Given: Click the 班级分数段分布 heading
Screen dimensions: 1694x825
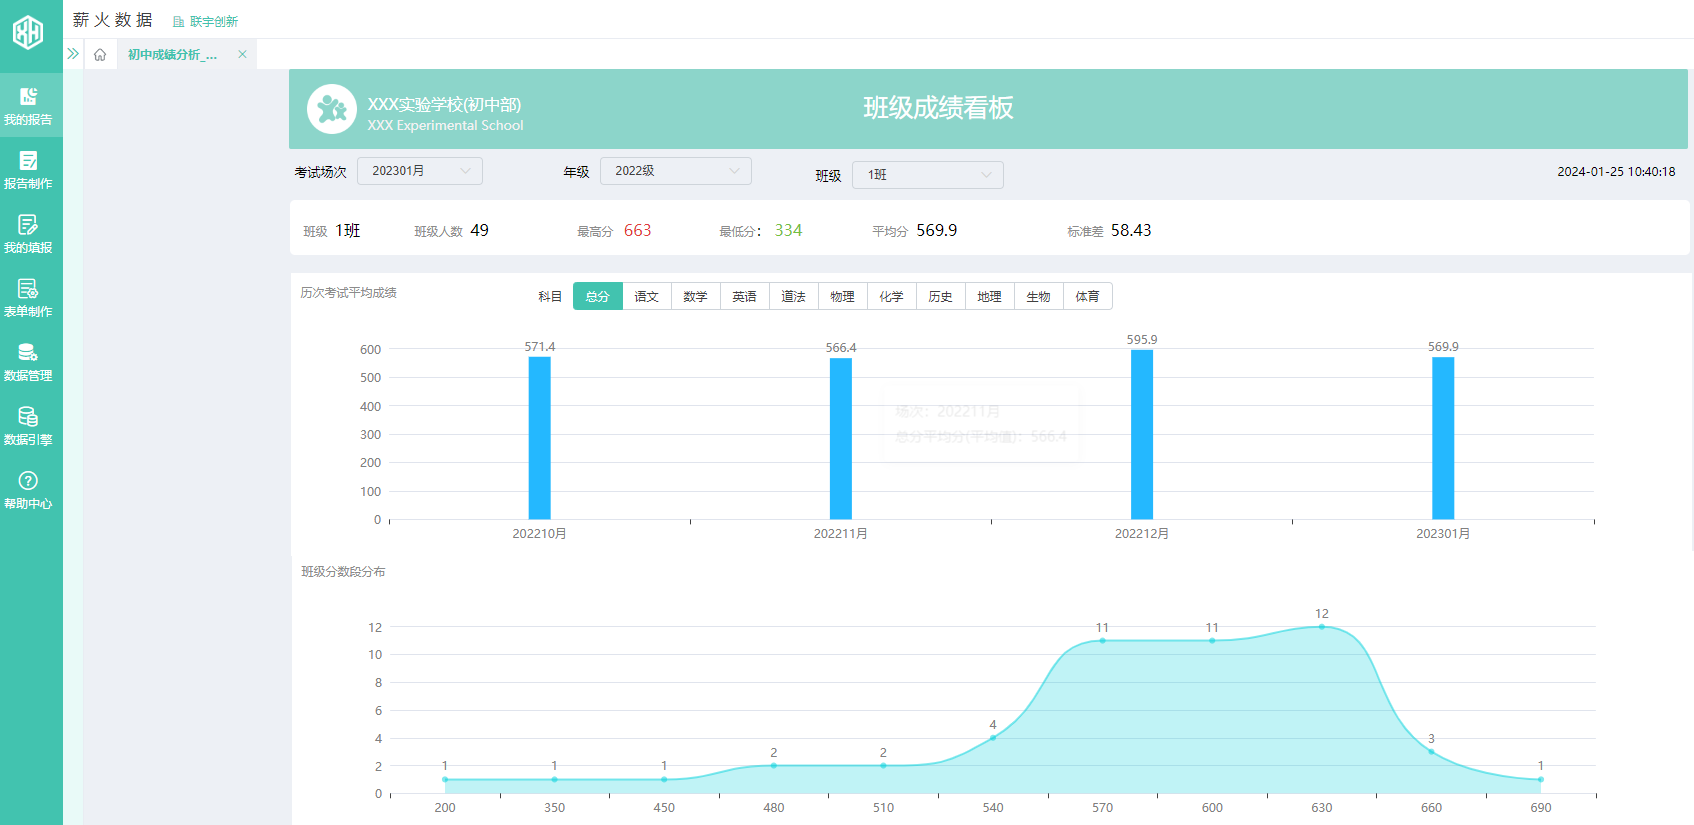Looking at the screenshot, I should [x=343, y=572].
